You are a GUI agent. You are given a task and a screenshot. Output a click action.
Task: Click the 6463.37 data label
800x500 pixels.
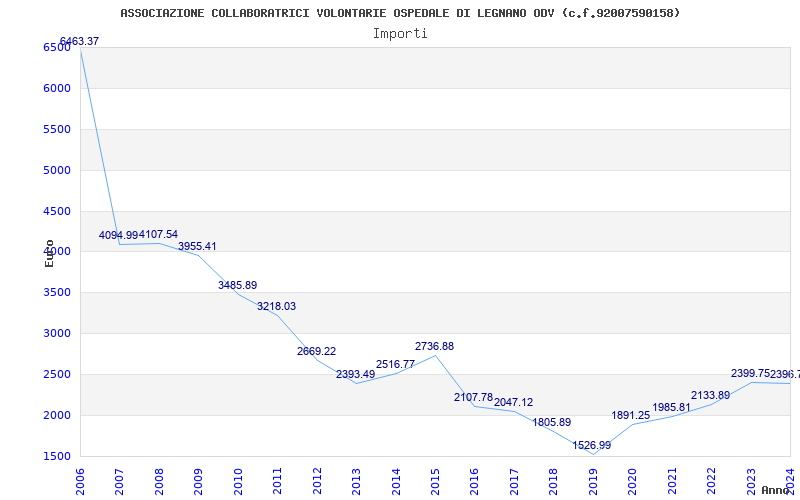[x=79, y=41]
